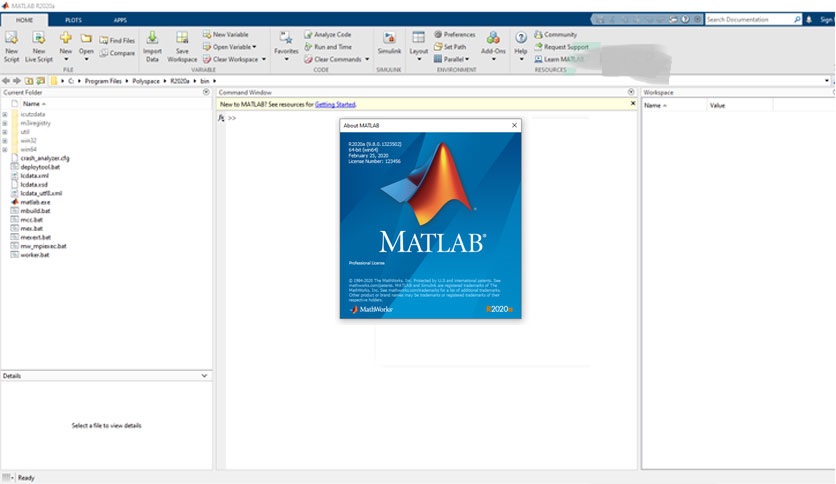Click the Getting Started link
This screenshot has width=836, height=484.
pyautogui.click(x=335, y=104)
